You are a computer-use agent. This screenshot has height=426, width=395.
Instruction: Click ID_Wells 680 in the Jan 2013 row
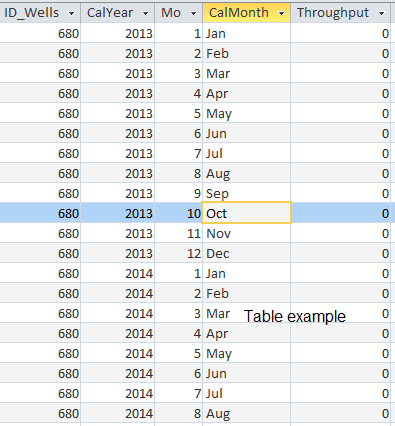tap(40, 33)
